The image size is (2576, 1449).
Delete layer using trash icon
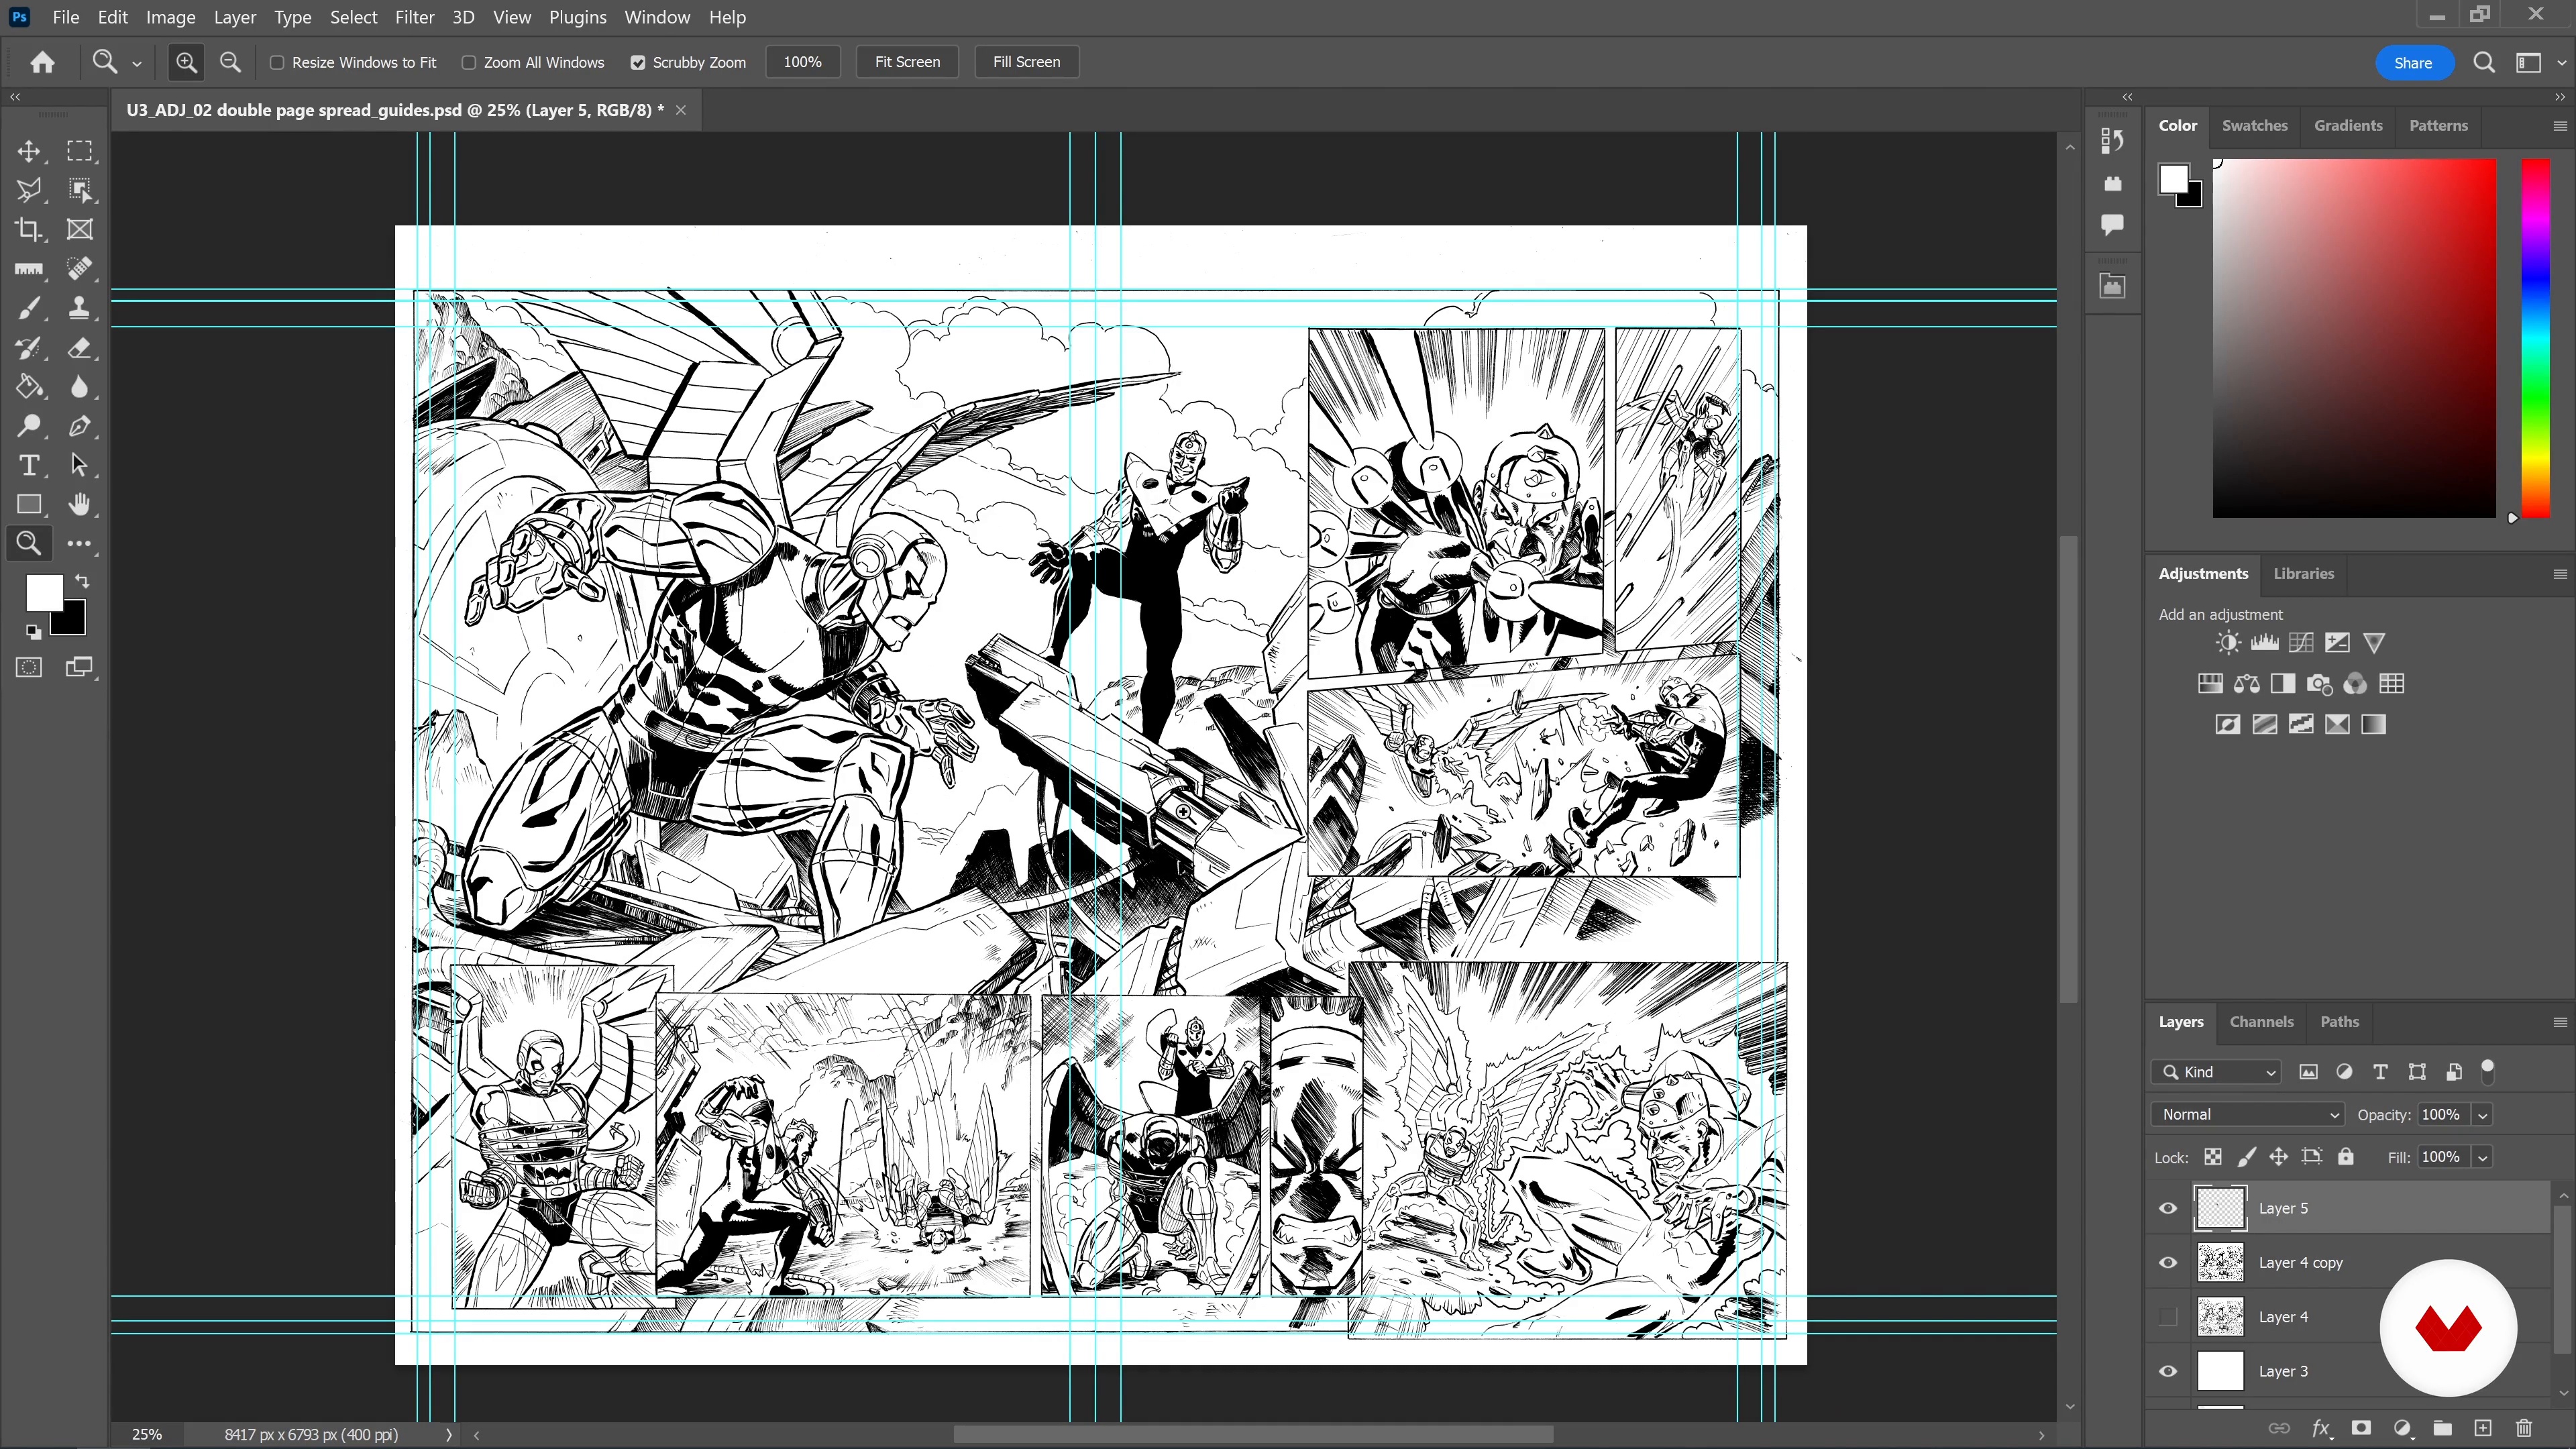click(x=2524, y=1428)
